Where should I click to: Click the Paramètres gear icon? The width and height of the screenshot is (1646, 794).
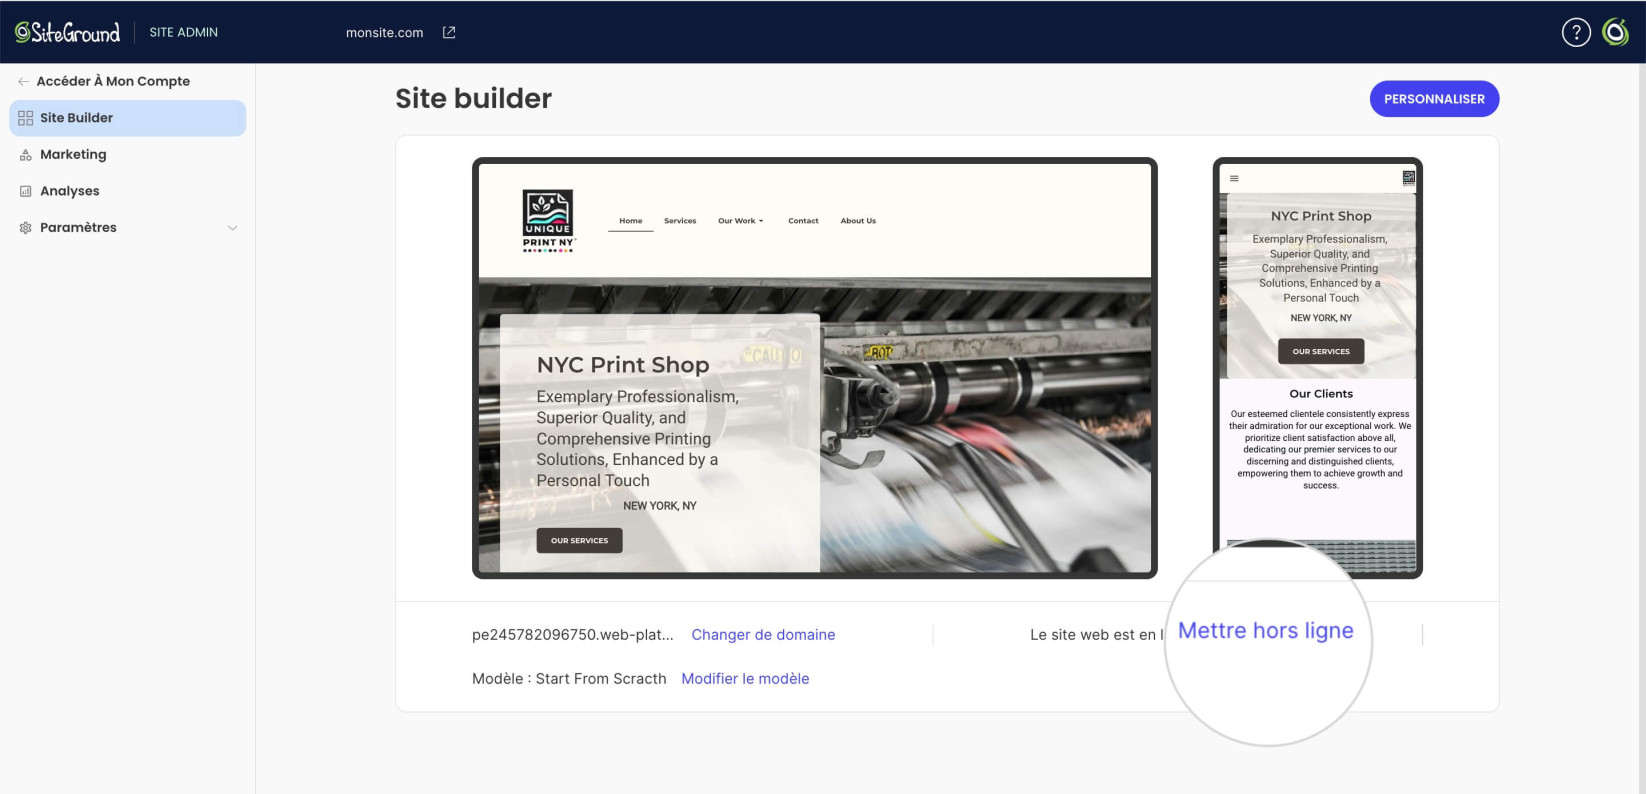[x=26, y=228]
